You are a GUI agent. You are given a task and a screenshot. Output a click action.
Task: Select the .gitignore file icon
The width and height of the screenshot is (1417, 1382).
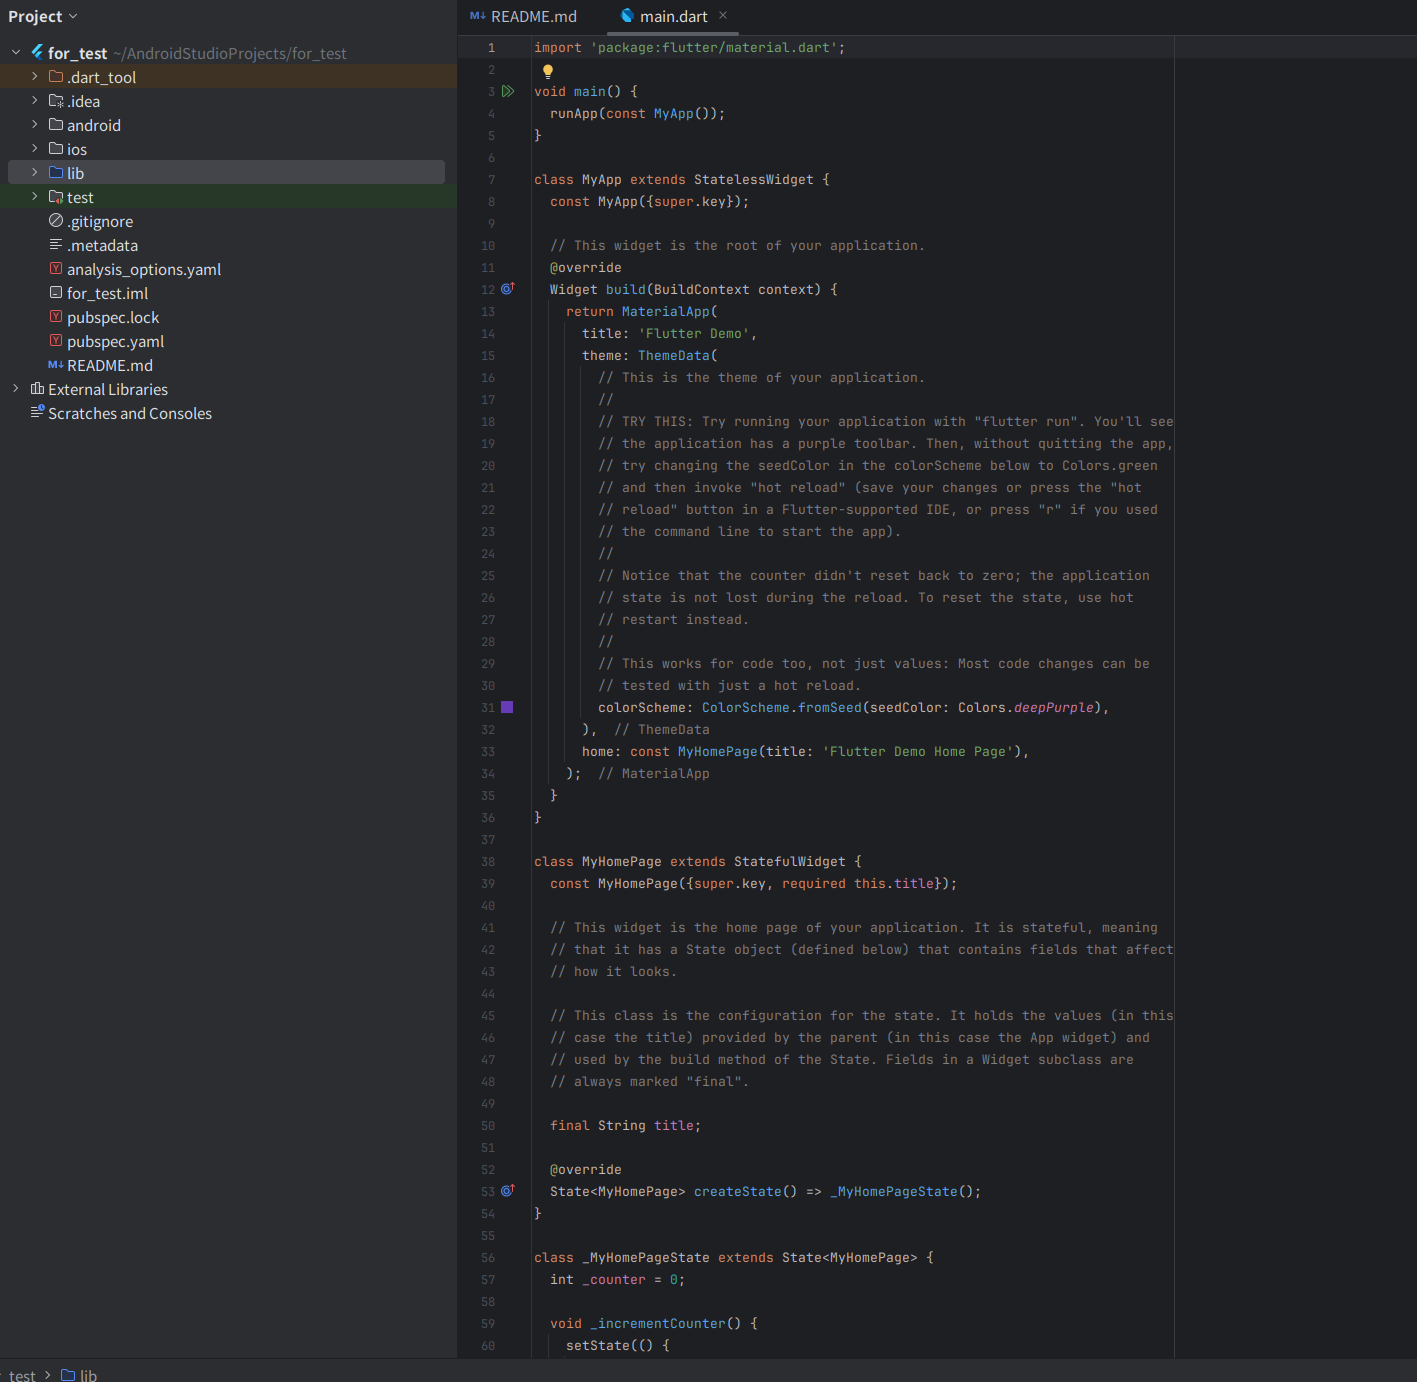(x=56, y=221)
